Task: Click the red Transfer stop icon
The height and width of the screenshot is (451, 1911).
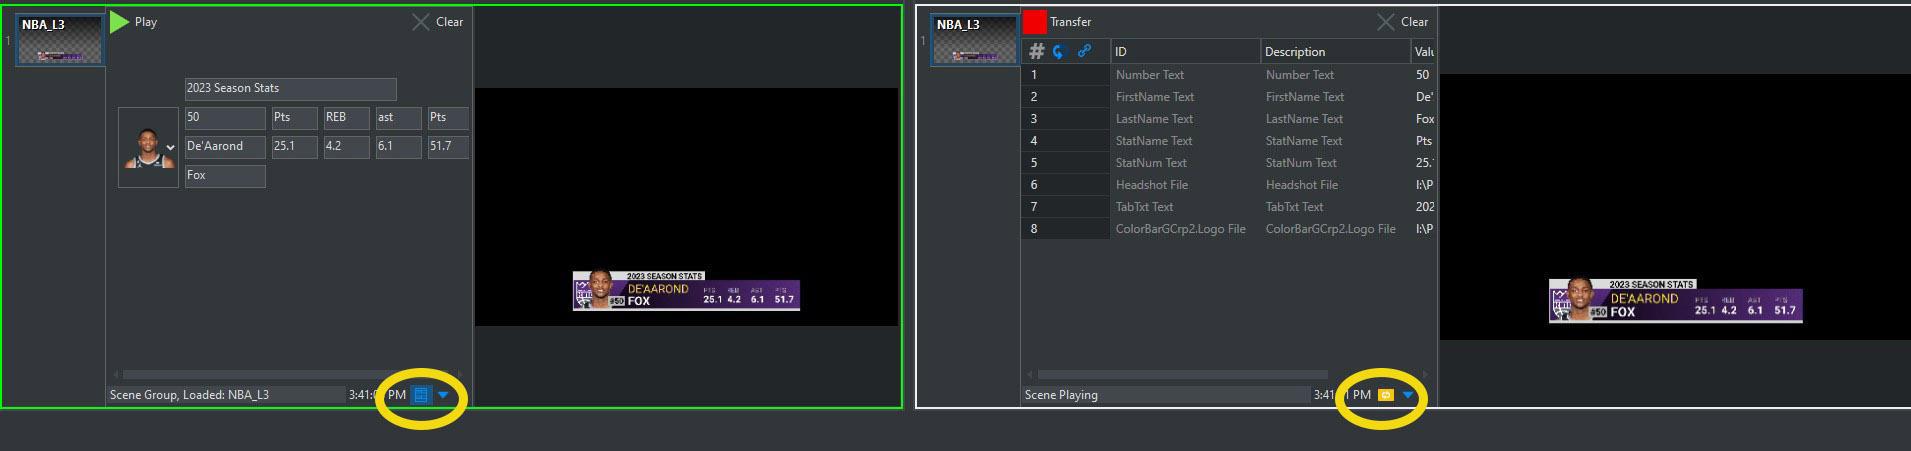Action: [x=1034, y=22]
